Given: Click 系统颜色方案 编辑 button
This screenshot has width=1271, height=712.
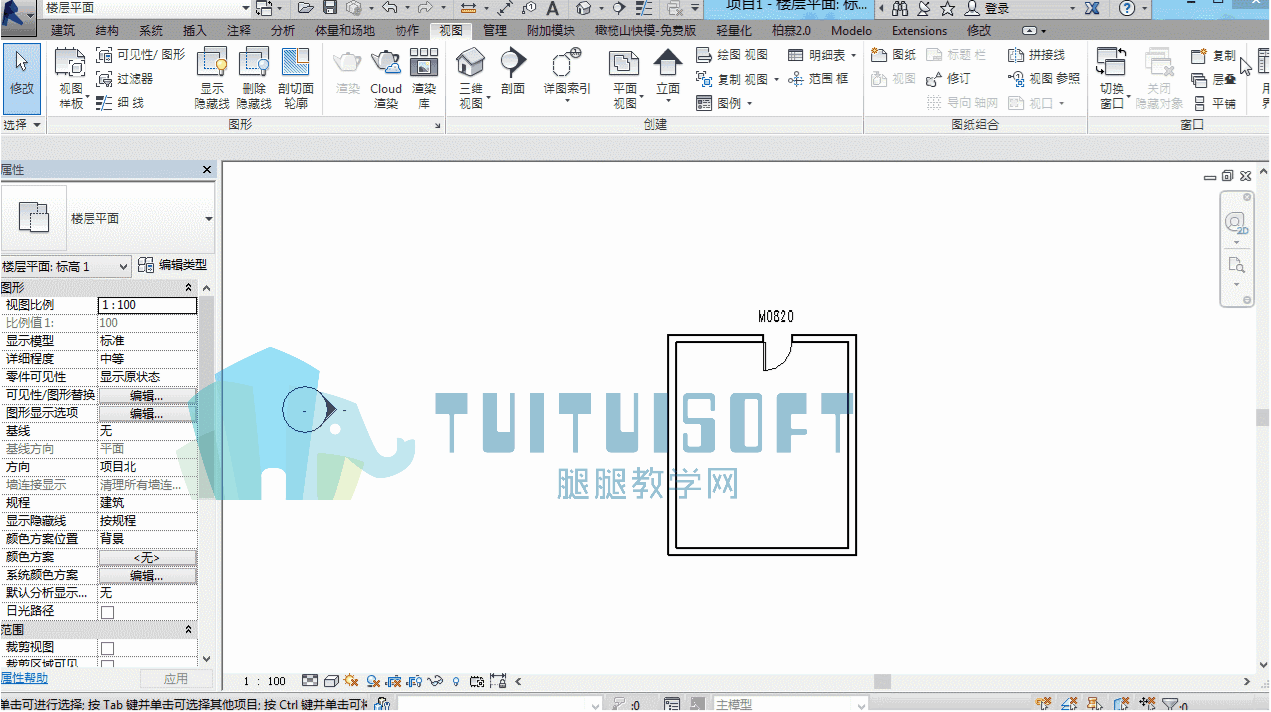Looking at the screenshot, I should (x=147, y=575).
